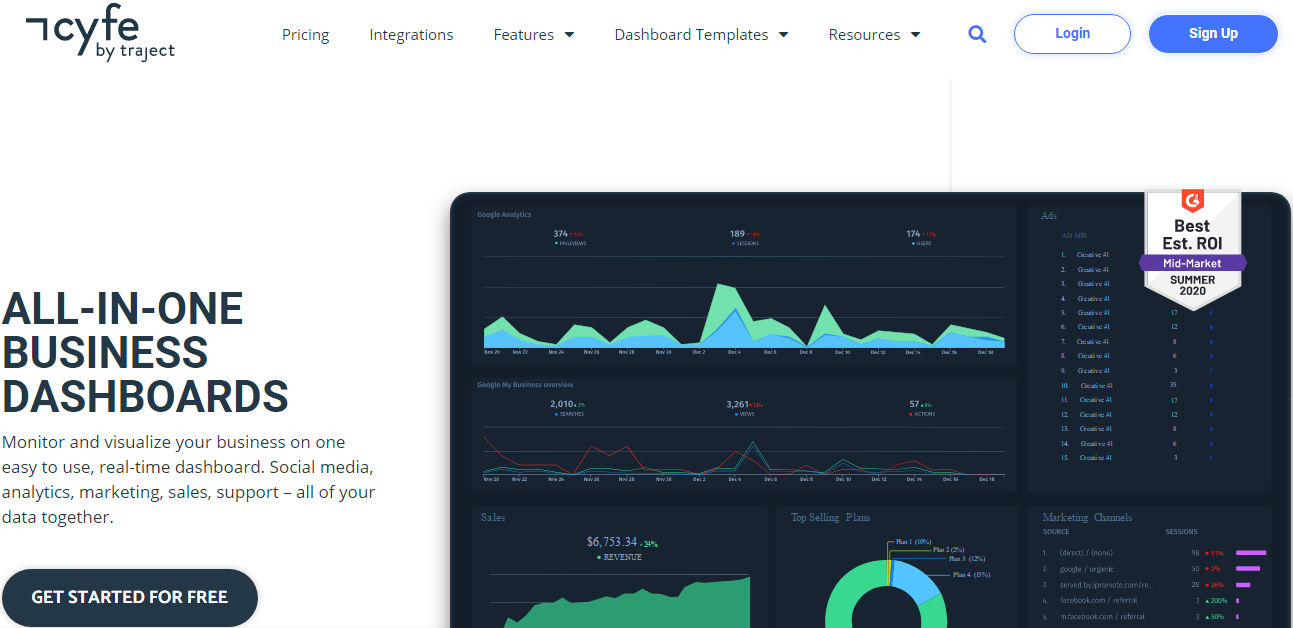
Task: Click the Sales widget title
Action: [x=493, y=518]
